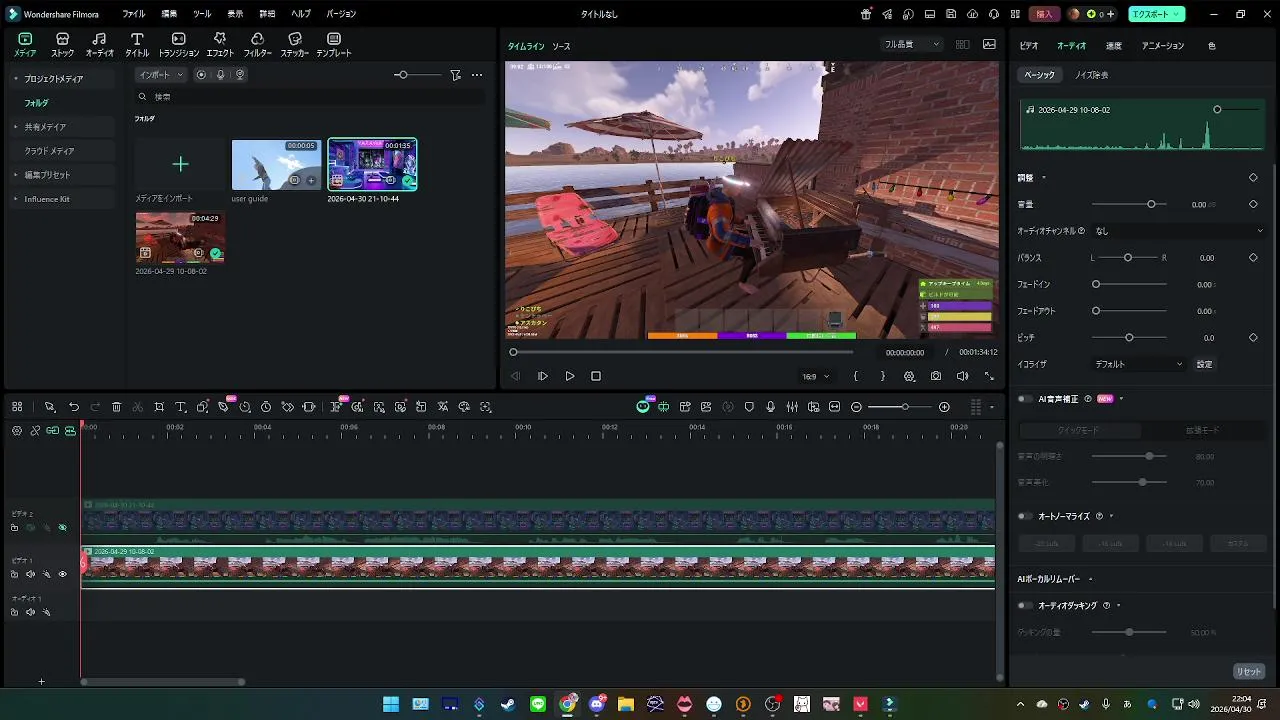Open the フル品質 preview quality dropdown
Viewport: 1280px width, 720px height.
pos(911,45)
